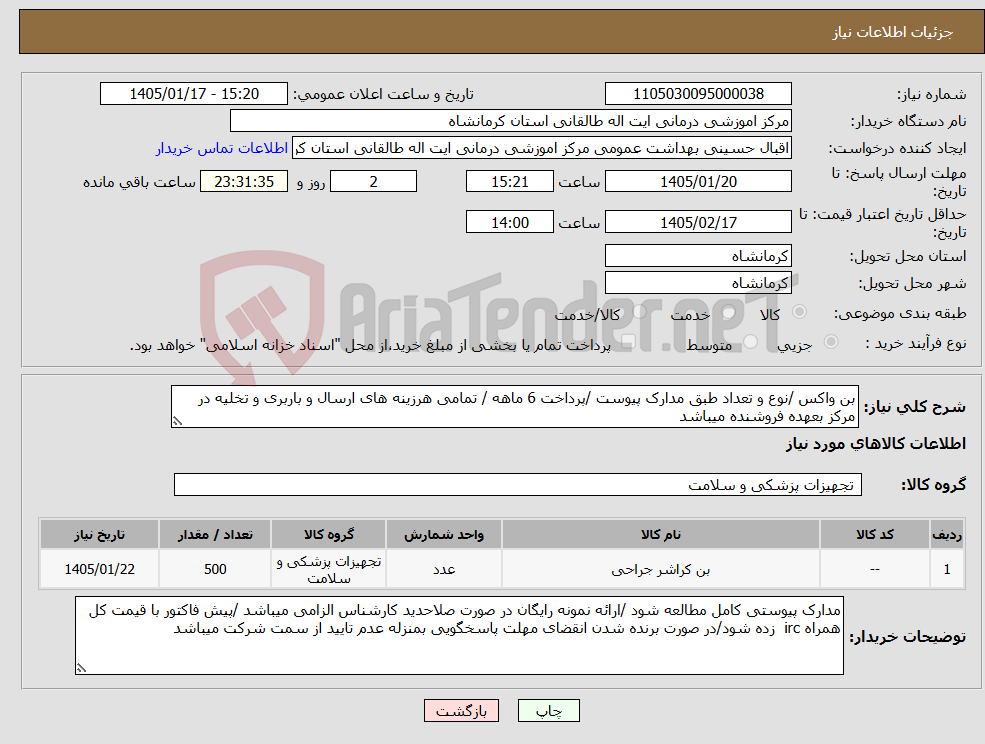Click the توضیحات خریدار label

pos(907,637)
